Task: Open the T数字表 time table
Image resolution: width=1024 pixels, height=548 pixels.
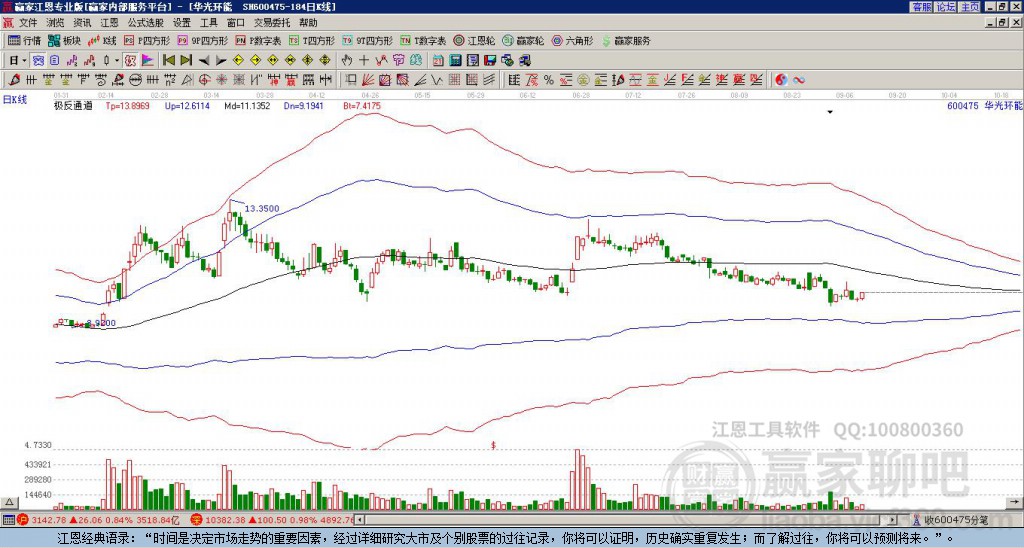Action: click(423, 40)
